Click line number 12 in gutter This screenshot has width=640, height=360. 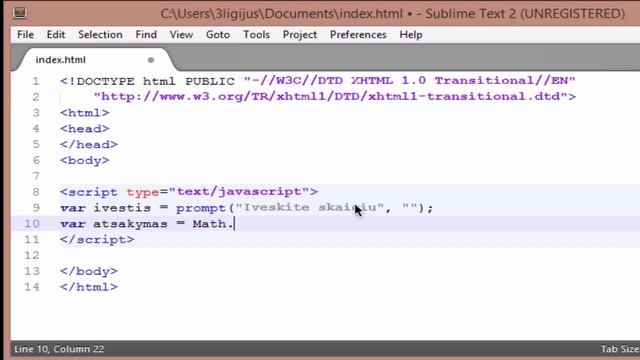tap(32, 256)
